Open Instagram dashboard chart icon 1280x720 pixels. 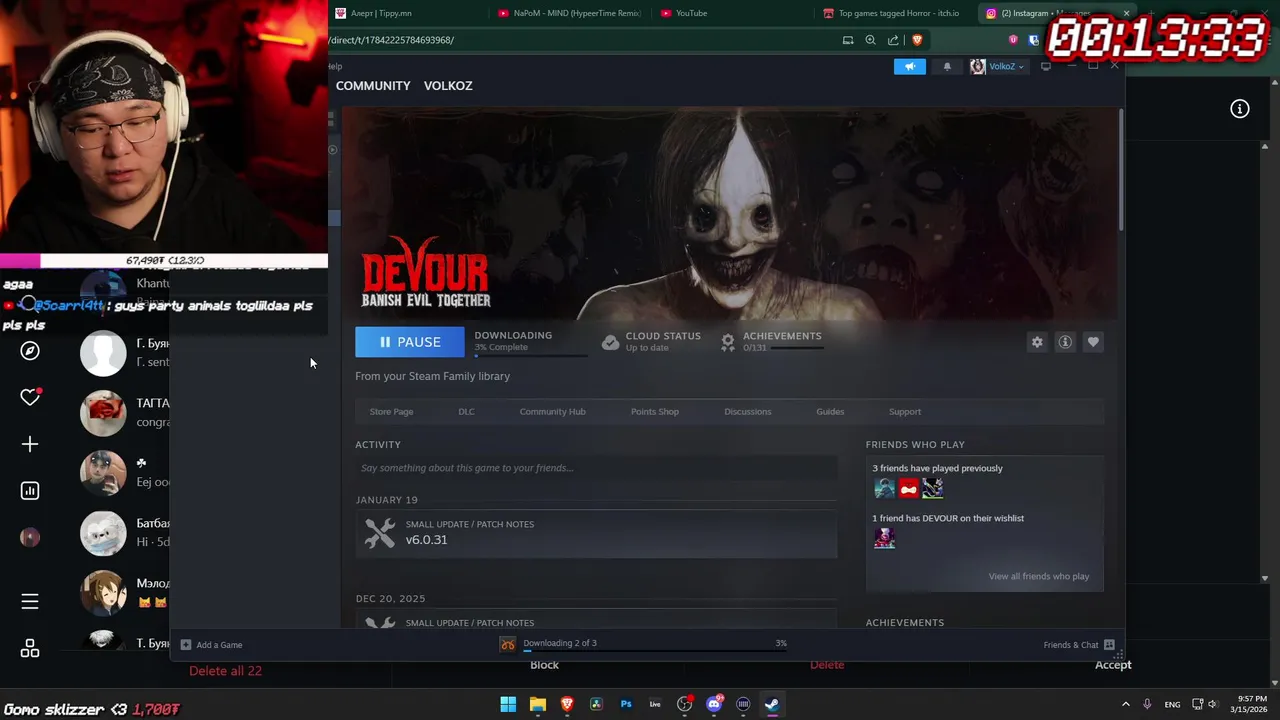pos(30,490)
